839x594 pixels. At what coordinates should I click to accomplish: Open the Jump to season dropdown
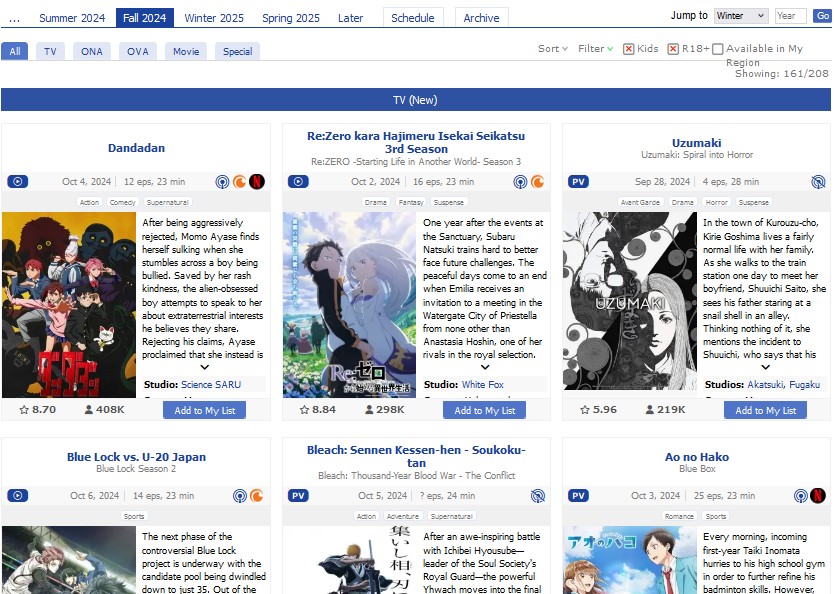(x=741, y=16)
